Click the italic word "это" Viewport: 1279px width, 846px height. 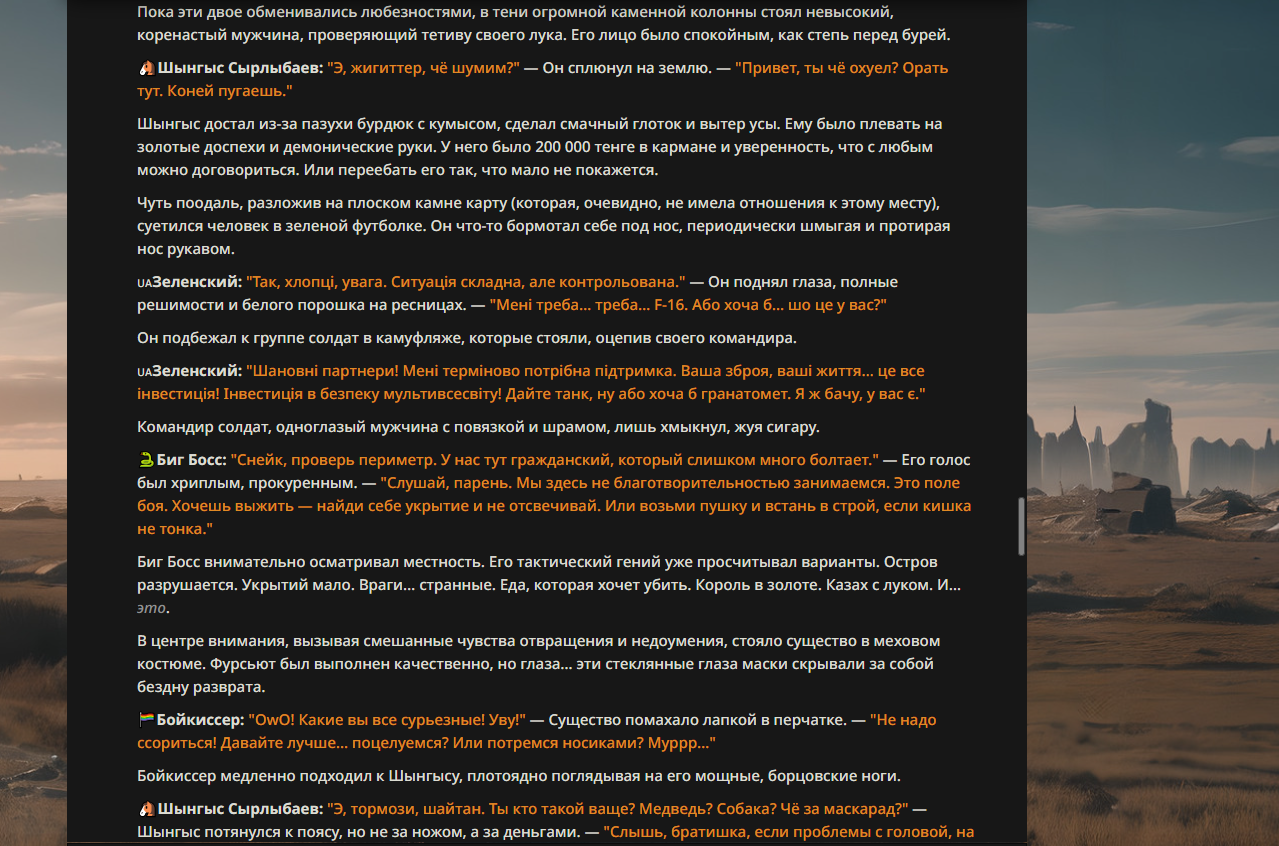point(151,608)
